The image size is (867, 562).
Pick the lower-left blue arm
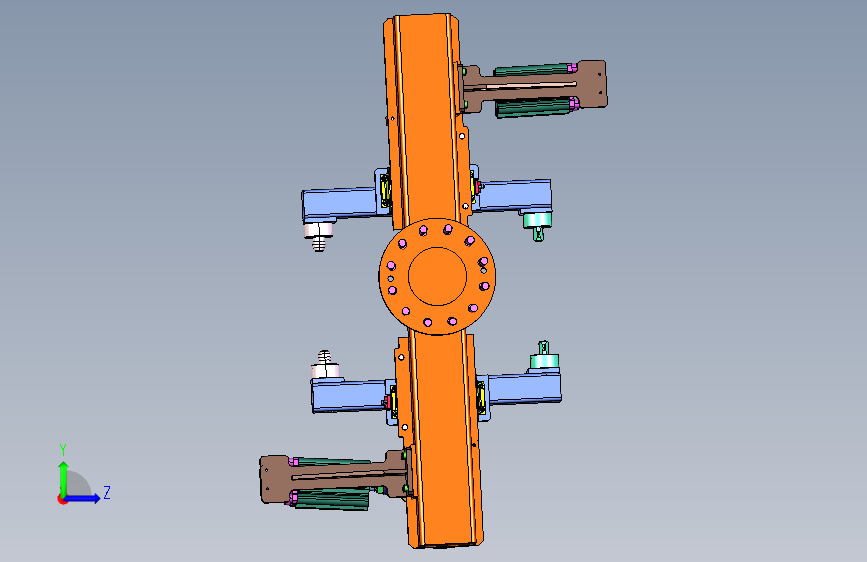349,395
